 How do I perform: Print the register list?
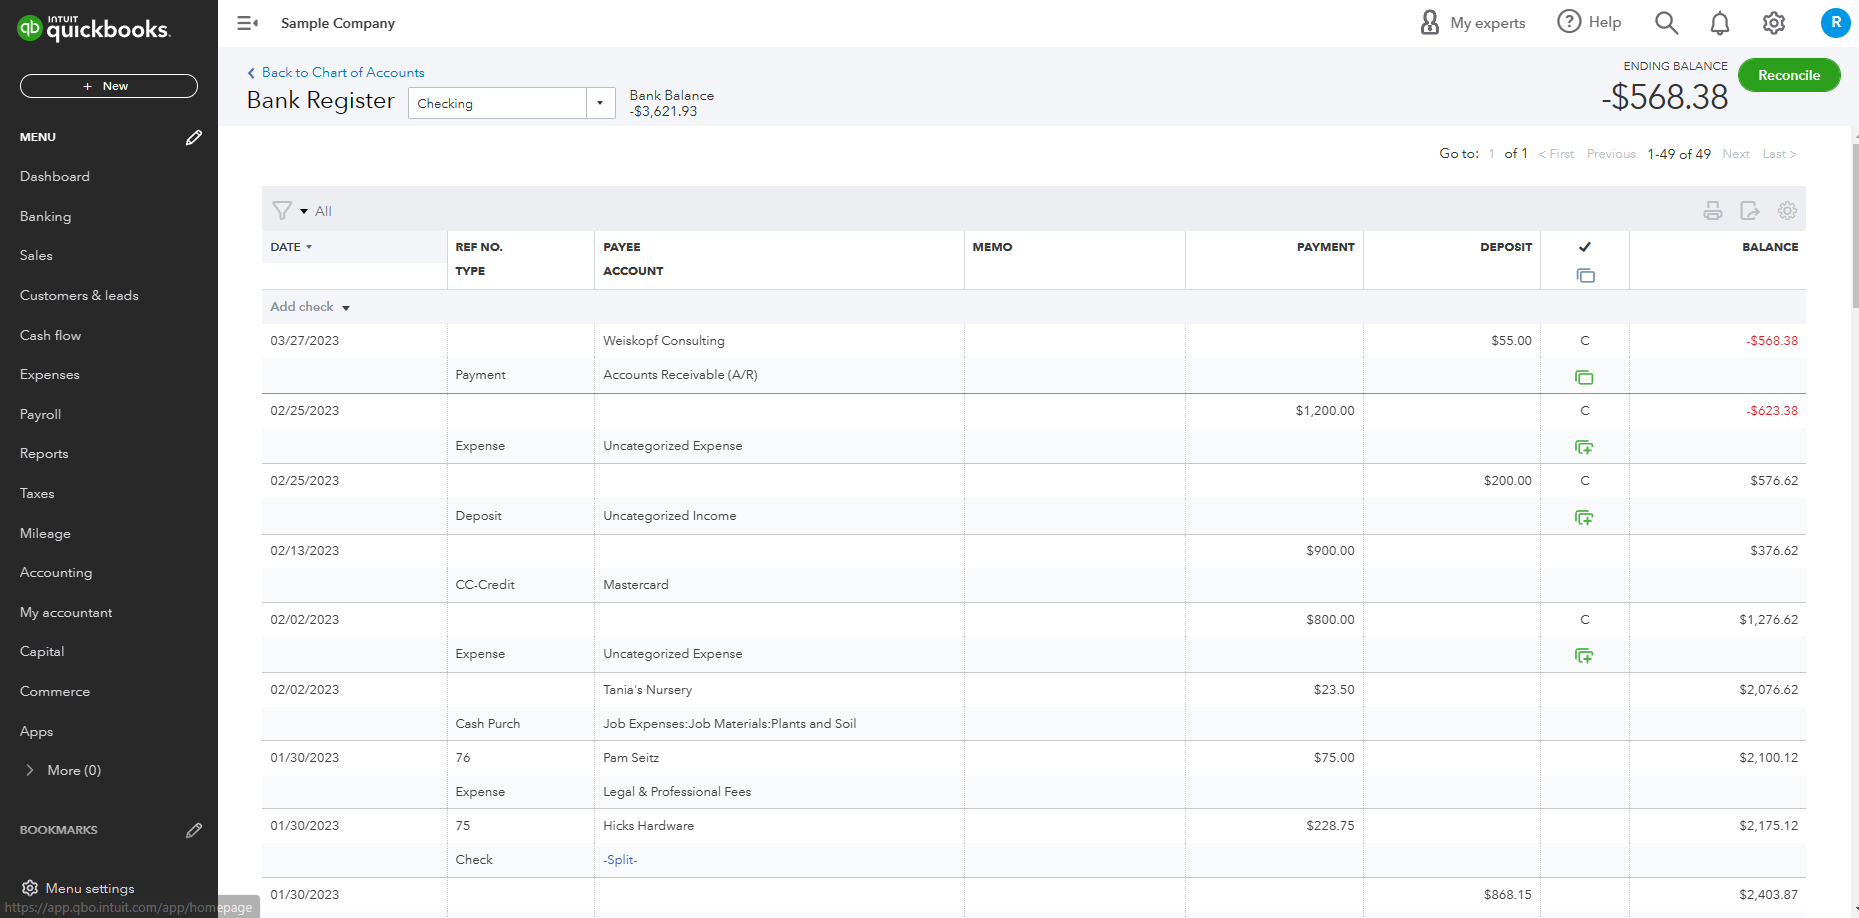[x=1713, y=211]
